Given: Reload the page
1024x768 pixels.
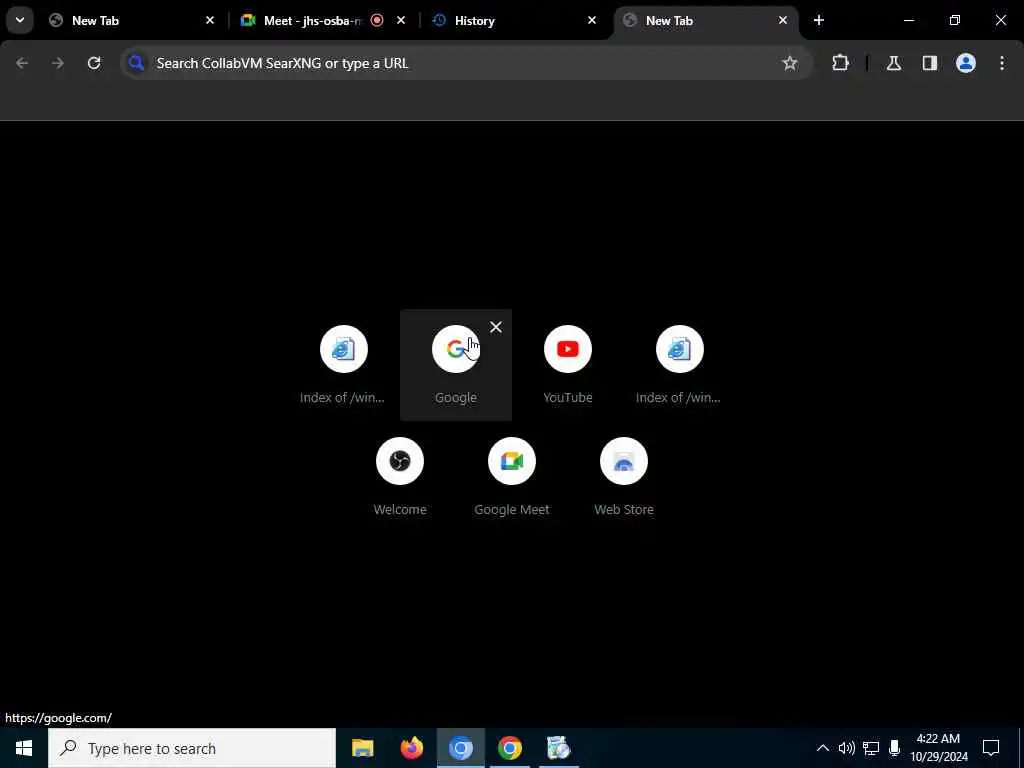Looking at the screenshot, I should 94,63.
